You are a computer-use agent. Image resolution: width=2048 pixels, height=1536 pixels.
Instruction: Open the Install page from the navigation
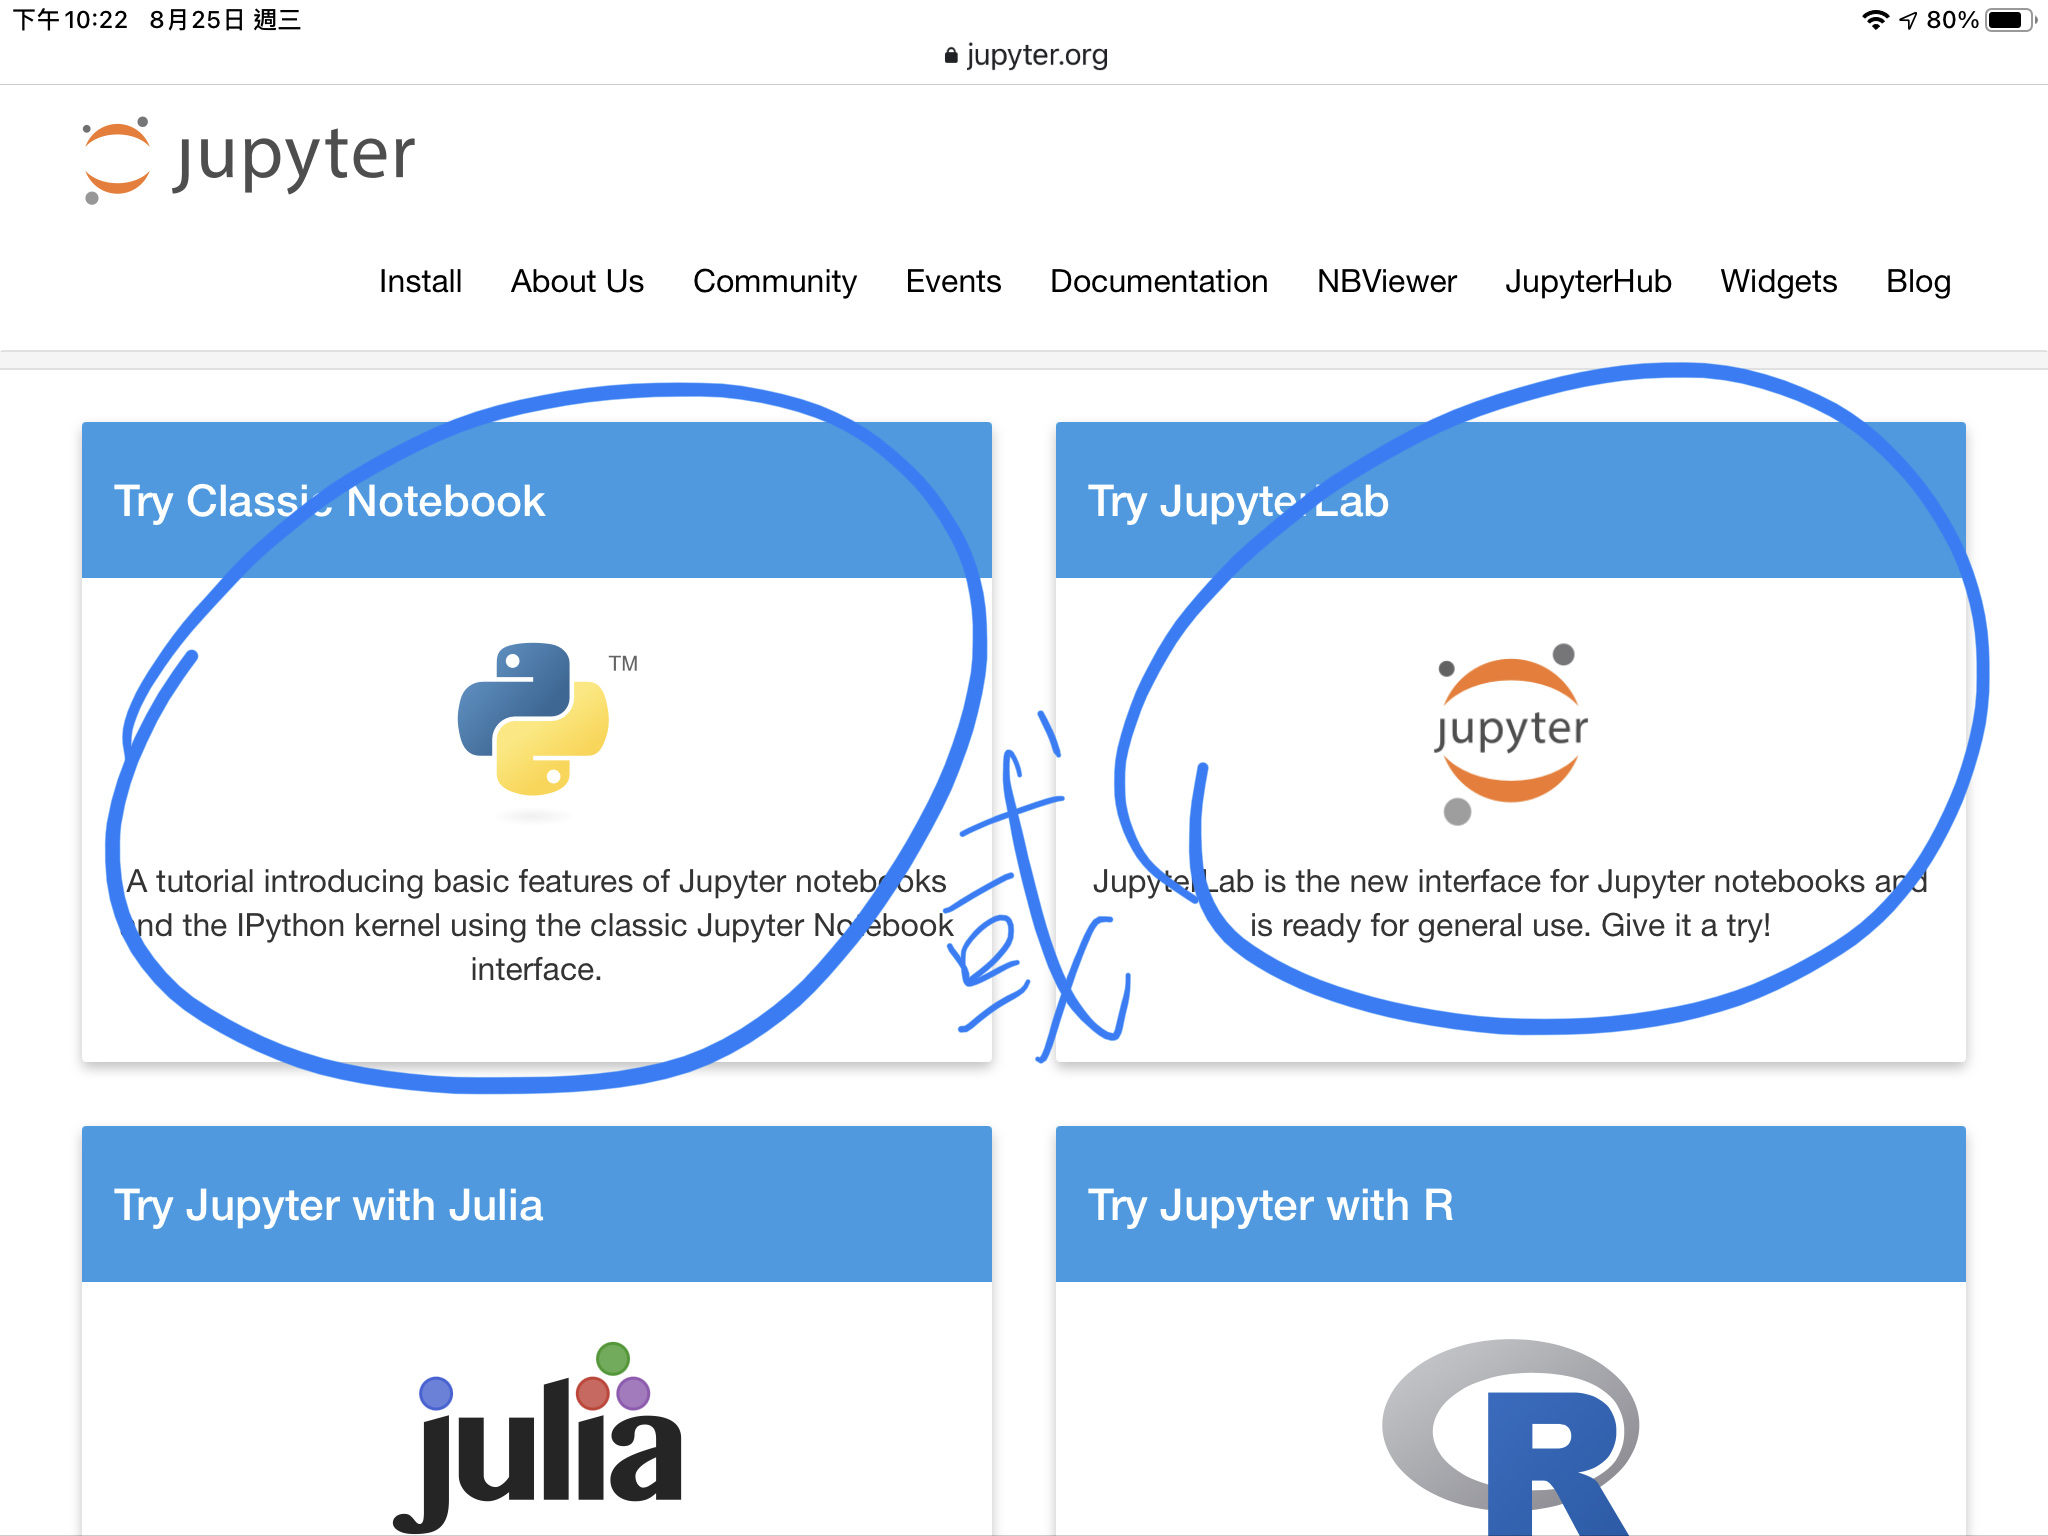point(419,282)
